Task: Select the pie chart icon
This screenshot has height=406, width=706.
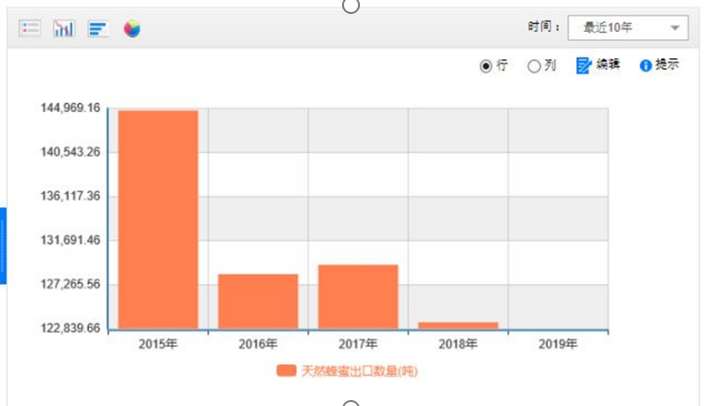Action: click(x=132, y=29)
